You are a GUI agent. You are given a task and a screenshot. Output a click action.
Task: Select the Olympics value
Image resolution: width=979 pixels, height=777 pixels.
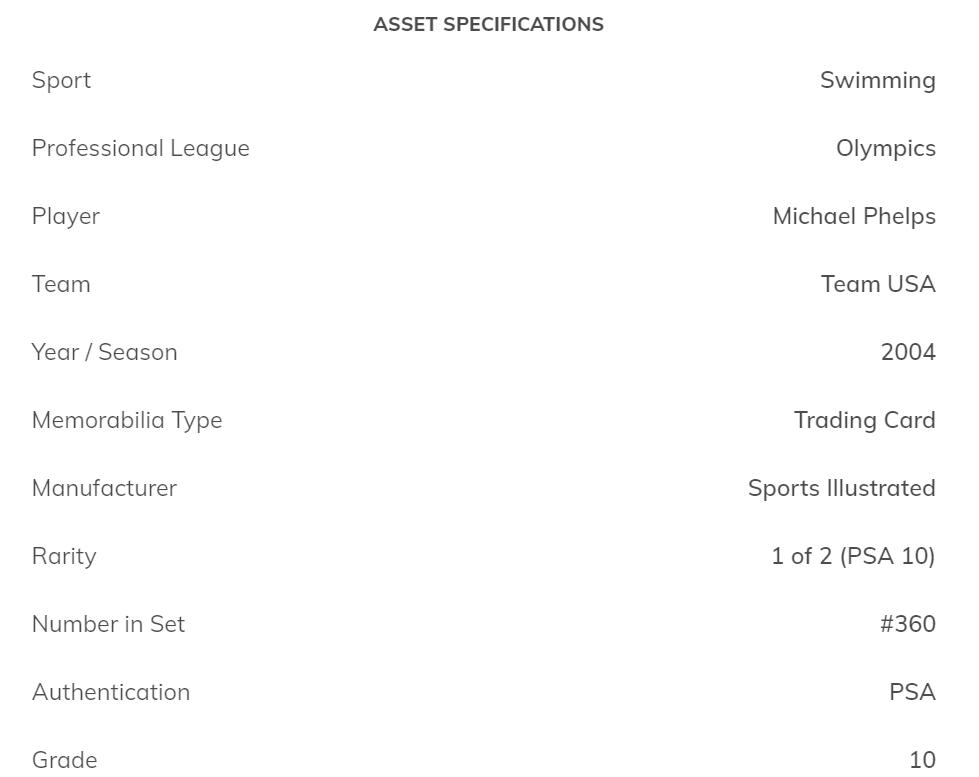(885, 148)
